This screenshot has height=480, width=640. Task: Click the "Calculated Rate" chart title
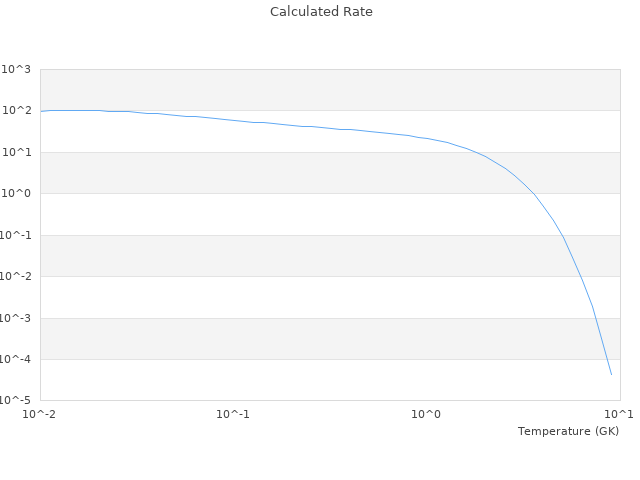[x=321, y=12]
